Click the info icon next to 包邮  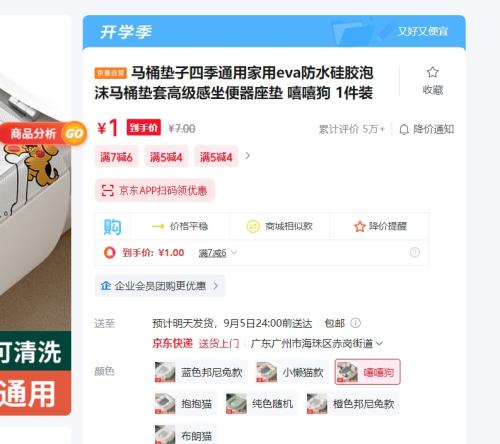tap(355, 323)
